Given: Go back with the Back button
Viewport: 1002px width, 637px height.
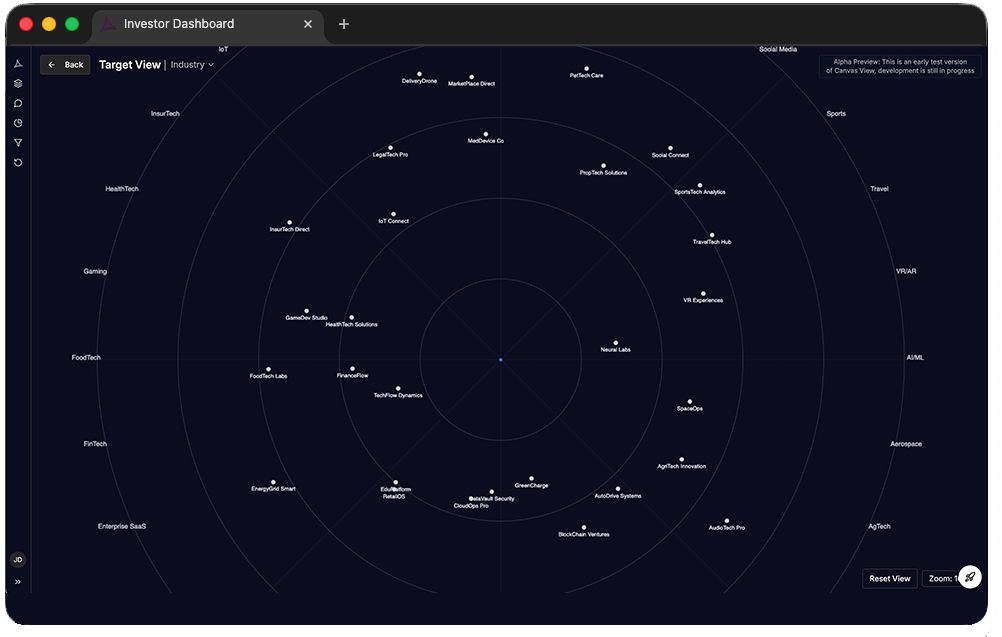Looking at the screenshot, I should coord(66,65).
